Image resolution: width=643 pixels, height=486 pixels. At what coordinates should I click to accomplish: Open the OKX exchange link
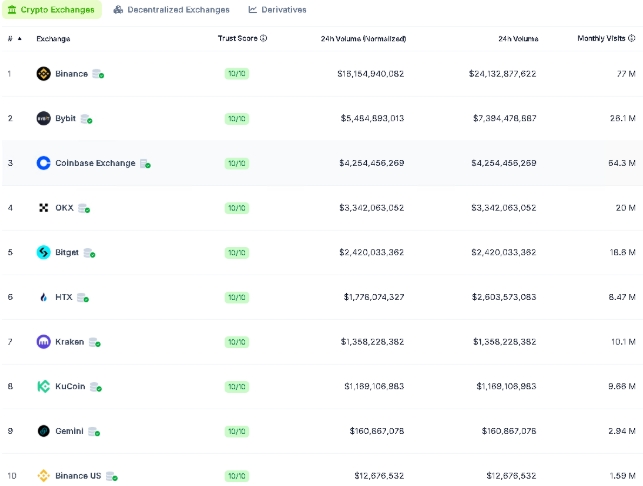coord(64,208)
